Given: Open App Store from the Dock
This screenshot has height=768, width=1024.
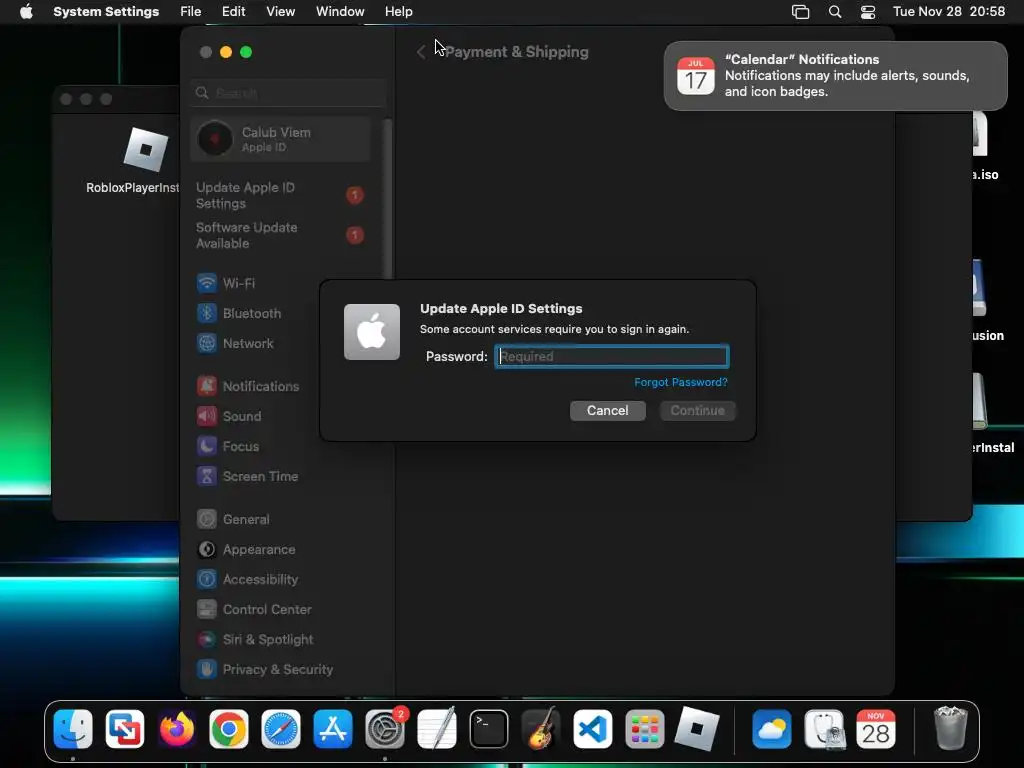Looking at the screenshot, I should (x=332, y=729).
